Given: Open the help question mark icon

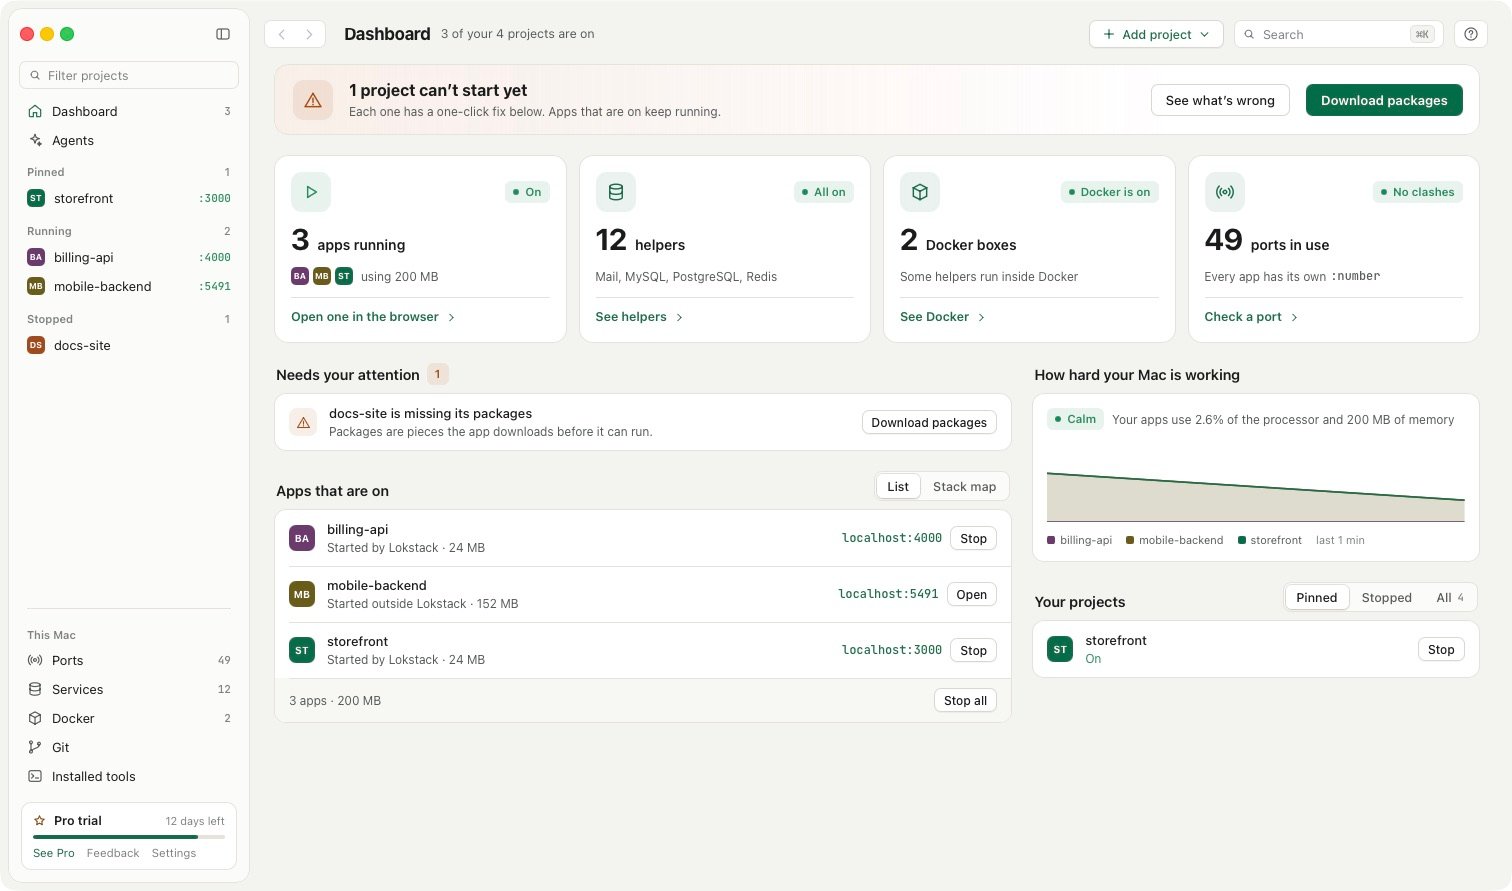Looking at the screenshot, I should pyautogui.click(x=1471, y=34).
